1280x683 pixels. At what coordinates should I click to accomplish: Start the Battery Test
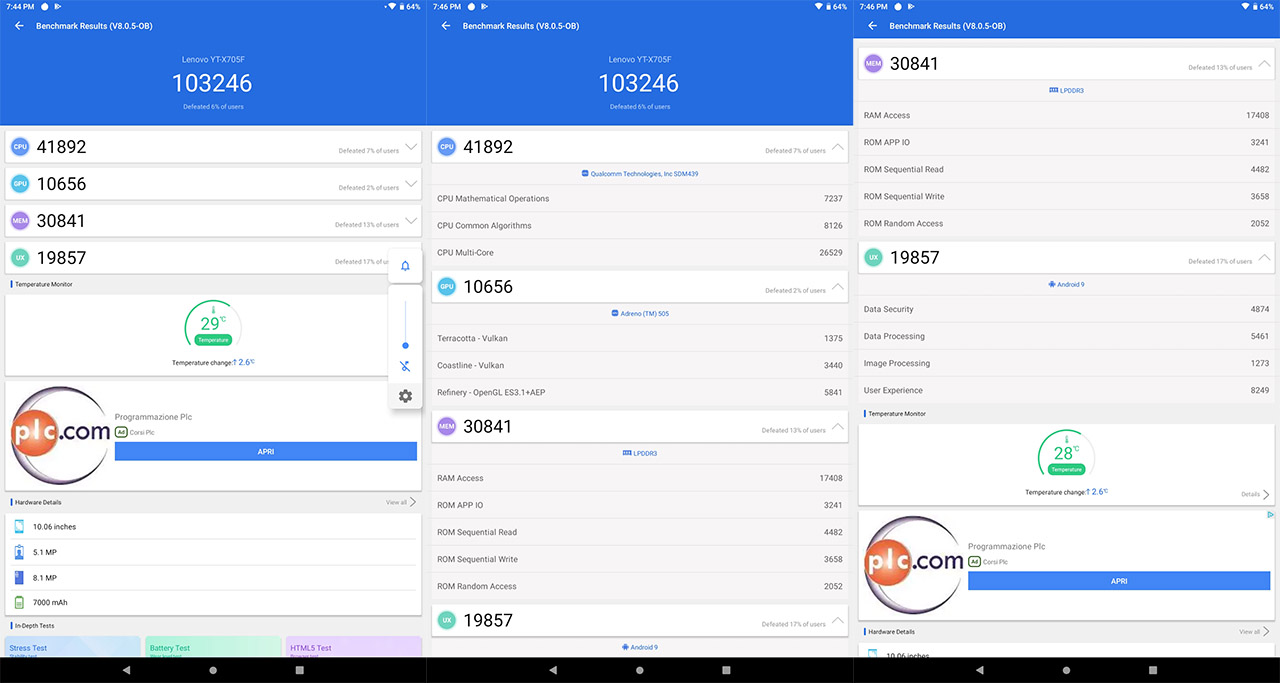click(x=213, y=646)
